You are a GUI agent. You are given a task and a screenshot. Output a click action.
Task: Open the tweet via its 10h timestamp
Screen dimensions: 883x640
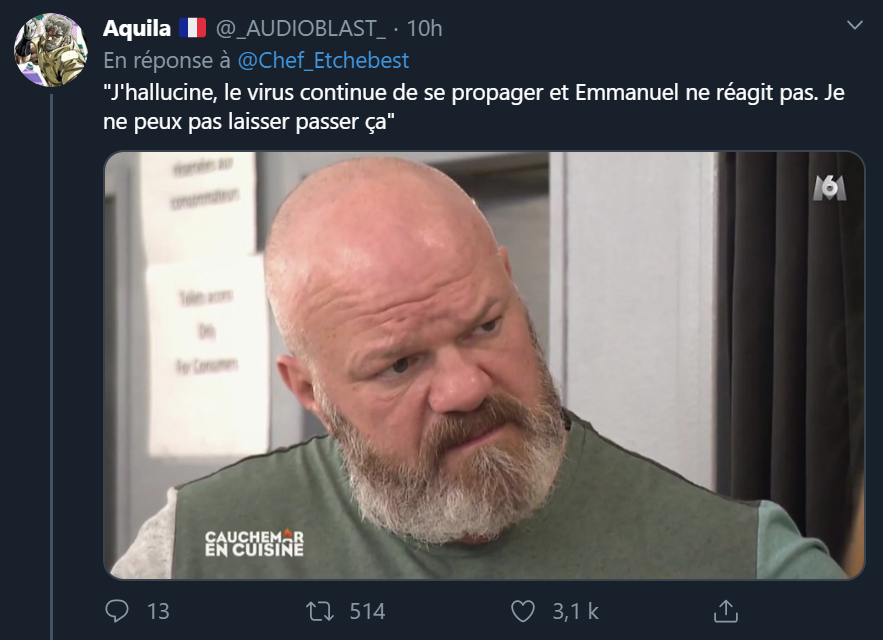[424, 28]
